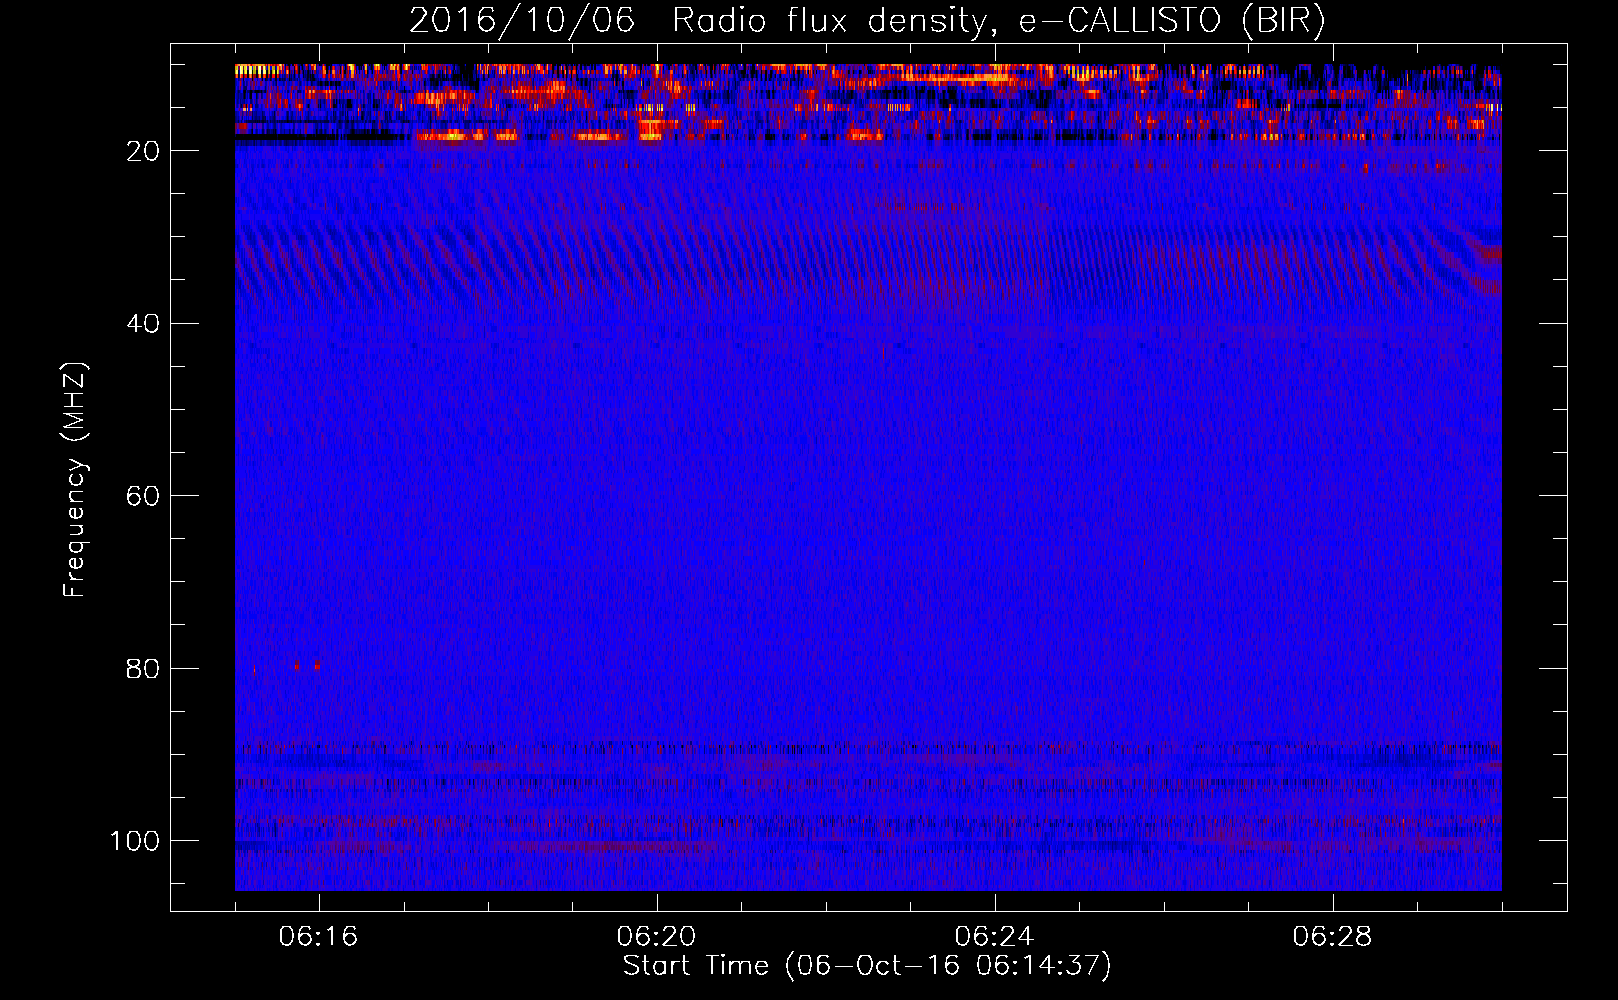This screenshot has height=1000, width=1618.
Task: Click the "100" frequency tick label
Action: 135,841
